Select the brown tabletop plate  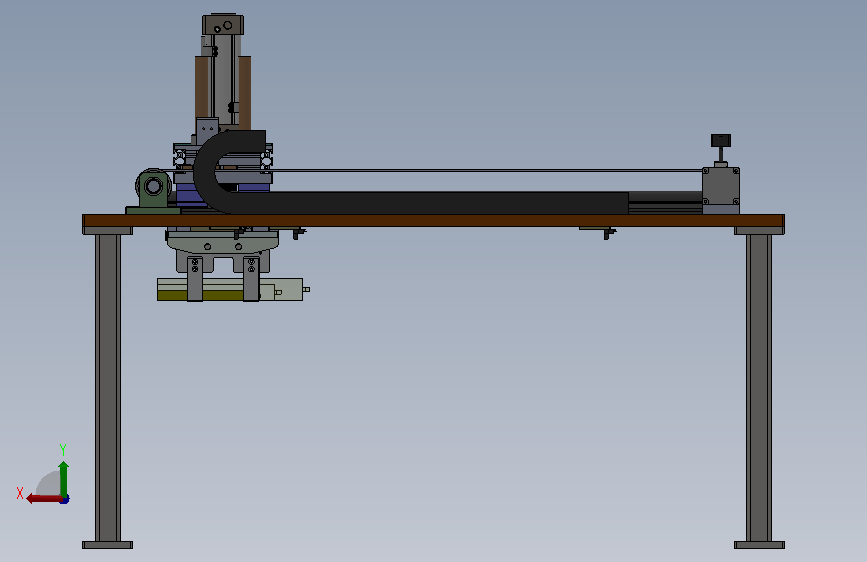tap(434, 221)
